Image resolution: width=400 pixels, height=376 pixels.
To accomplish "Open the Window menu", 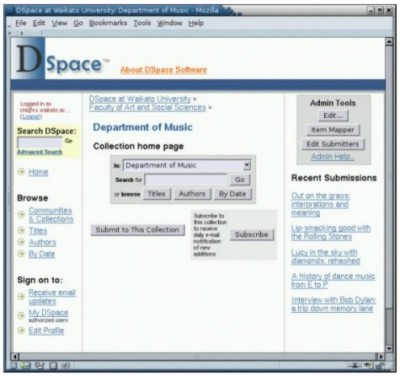I will (170, 23).
